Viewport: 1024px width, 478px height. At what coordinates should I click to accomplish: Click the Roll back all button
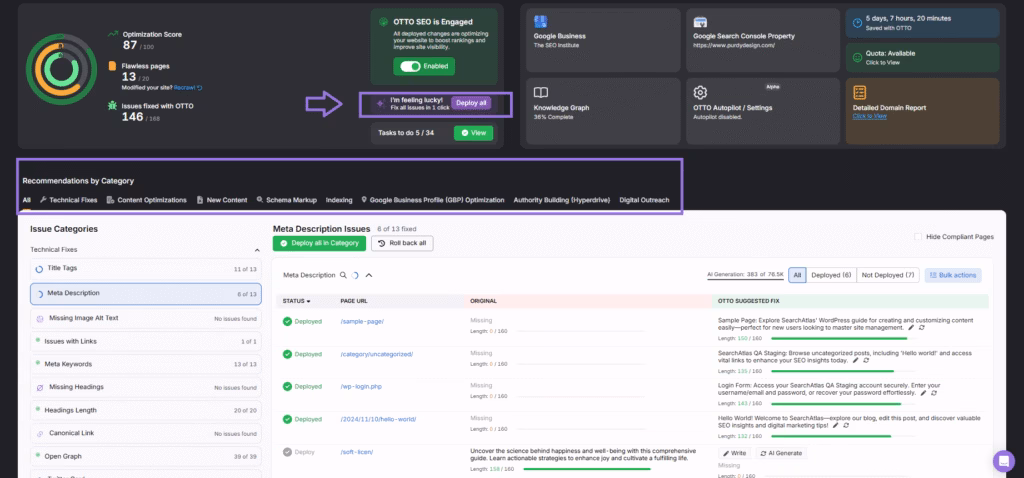[x=402, y=243]
